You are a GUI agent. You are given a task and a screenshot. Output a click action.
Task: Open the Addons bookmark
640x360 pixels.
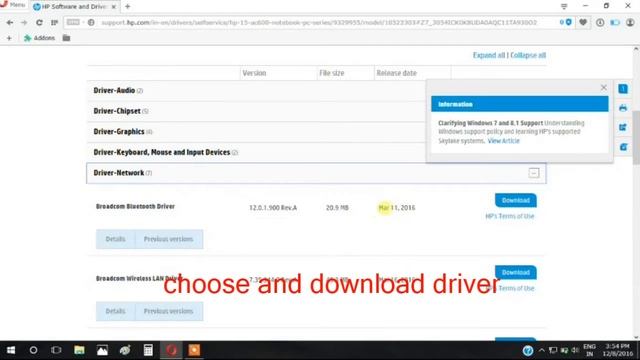click(x=39, y=38)
